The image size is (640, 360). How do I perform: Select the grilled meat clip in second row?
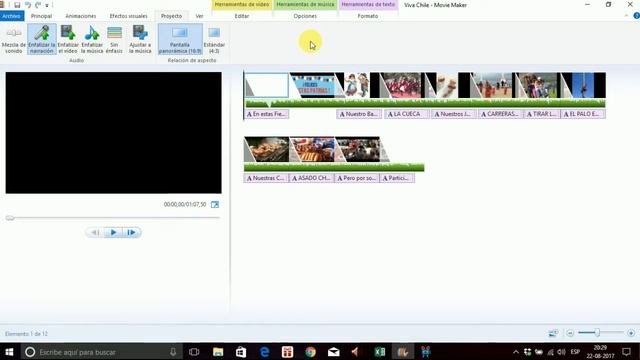[267, 149]
